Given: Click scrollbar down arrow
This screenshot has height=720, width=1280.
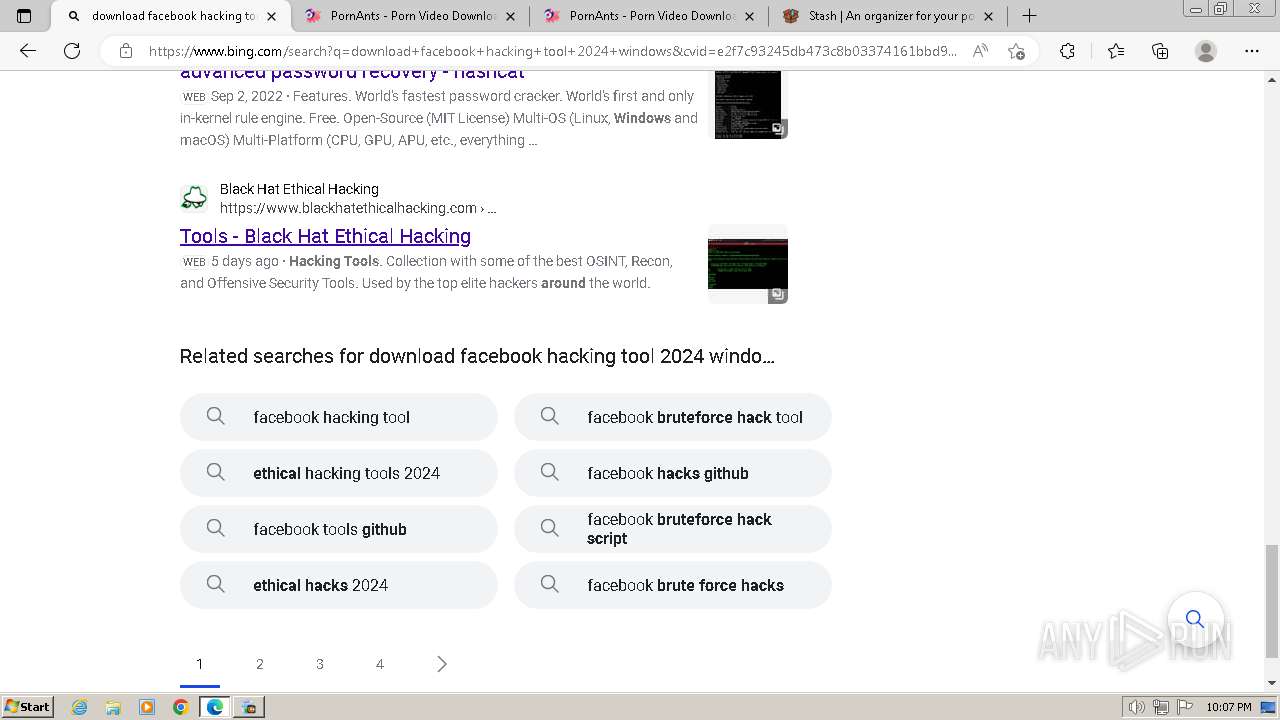Looking at the screenshot, I should [1271, 683].
